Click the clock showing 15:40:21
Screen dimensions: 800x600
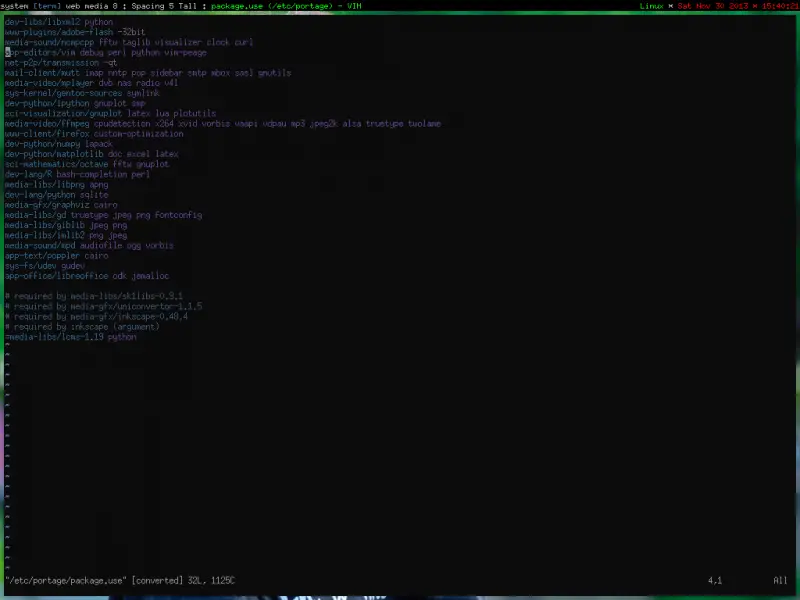(781, 6)
